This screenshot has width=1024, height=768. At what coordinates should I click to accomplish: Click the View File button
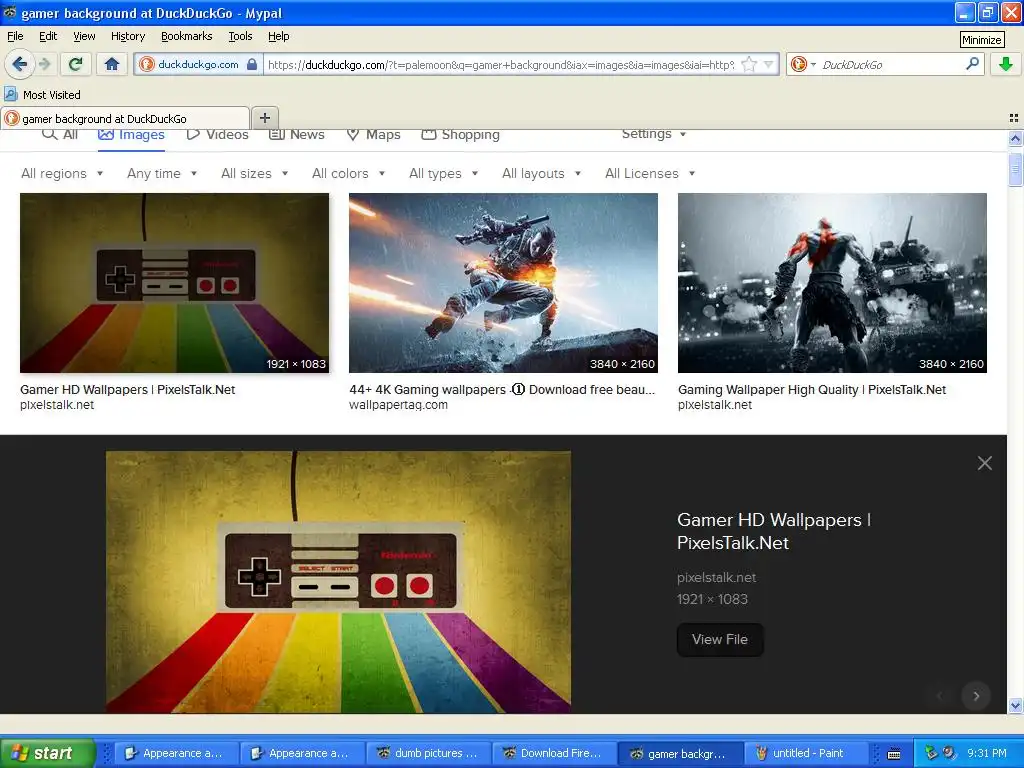pyautogui.click(x=720, y=639)
